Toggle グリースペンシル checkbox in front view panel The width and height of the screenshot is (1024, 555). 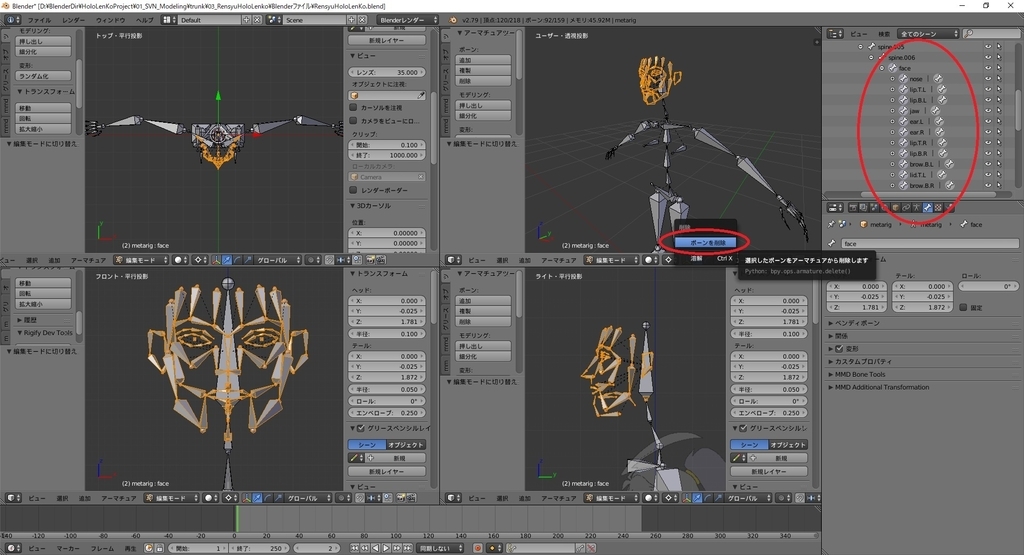pyautogui.click(x=360, y=428)
